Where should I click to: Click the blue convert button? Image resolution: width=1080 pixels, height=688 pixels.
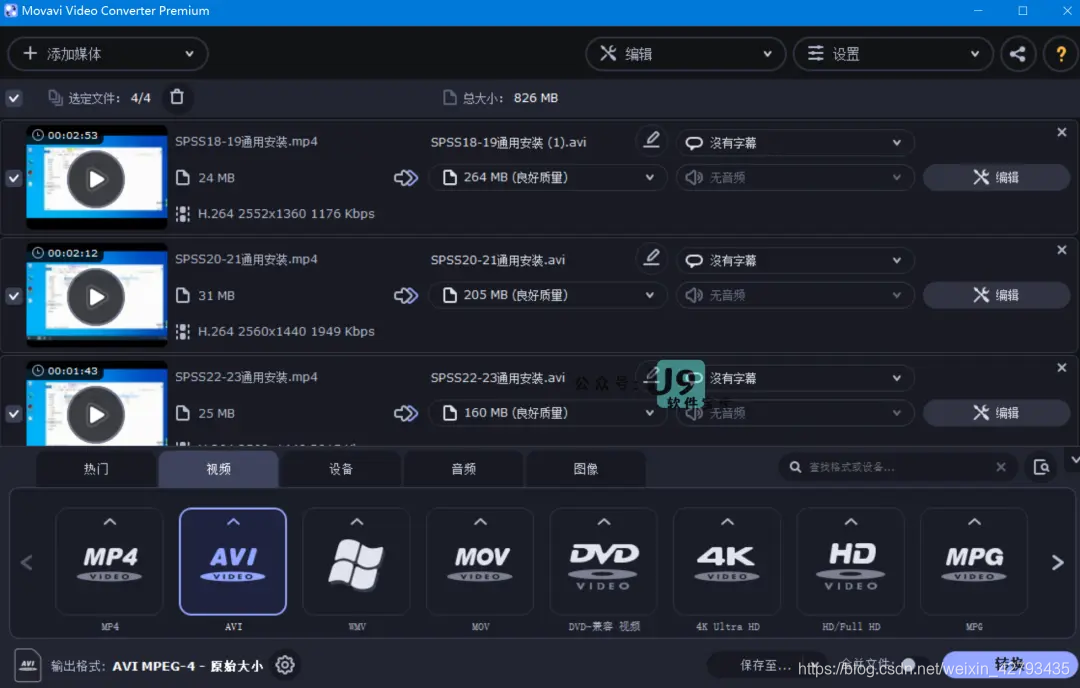(x=1010, y=665)
